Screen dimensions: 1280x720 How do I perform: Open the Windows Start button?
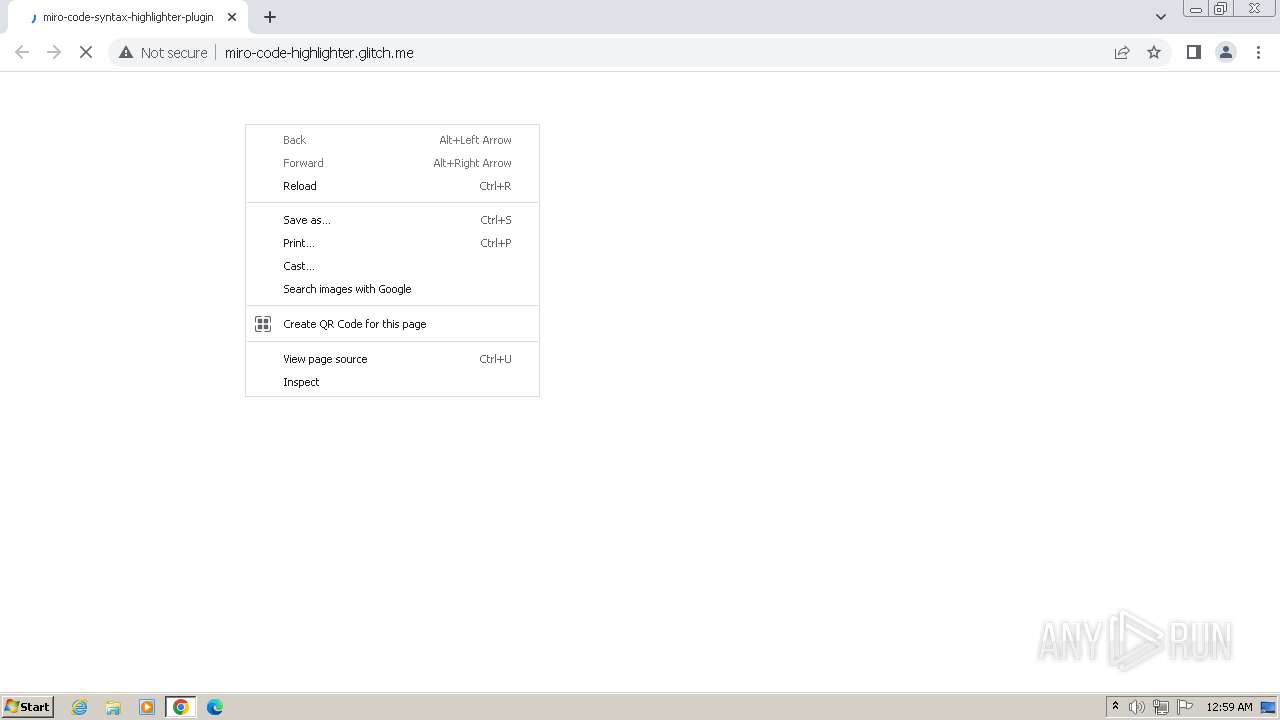point(27,707)
